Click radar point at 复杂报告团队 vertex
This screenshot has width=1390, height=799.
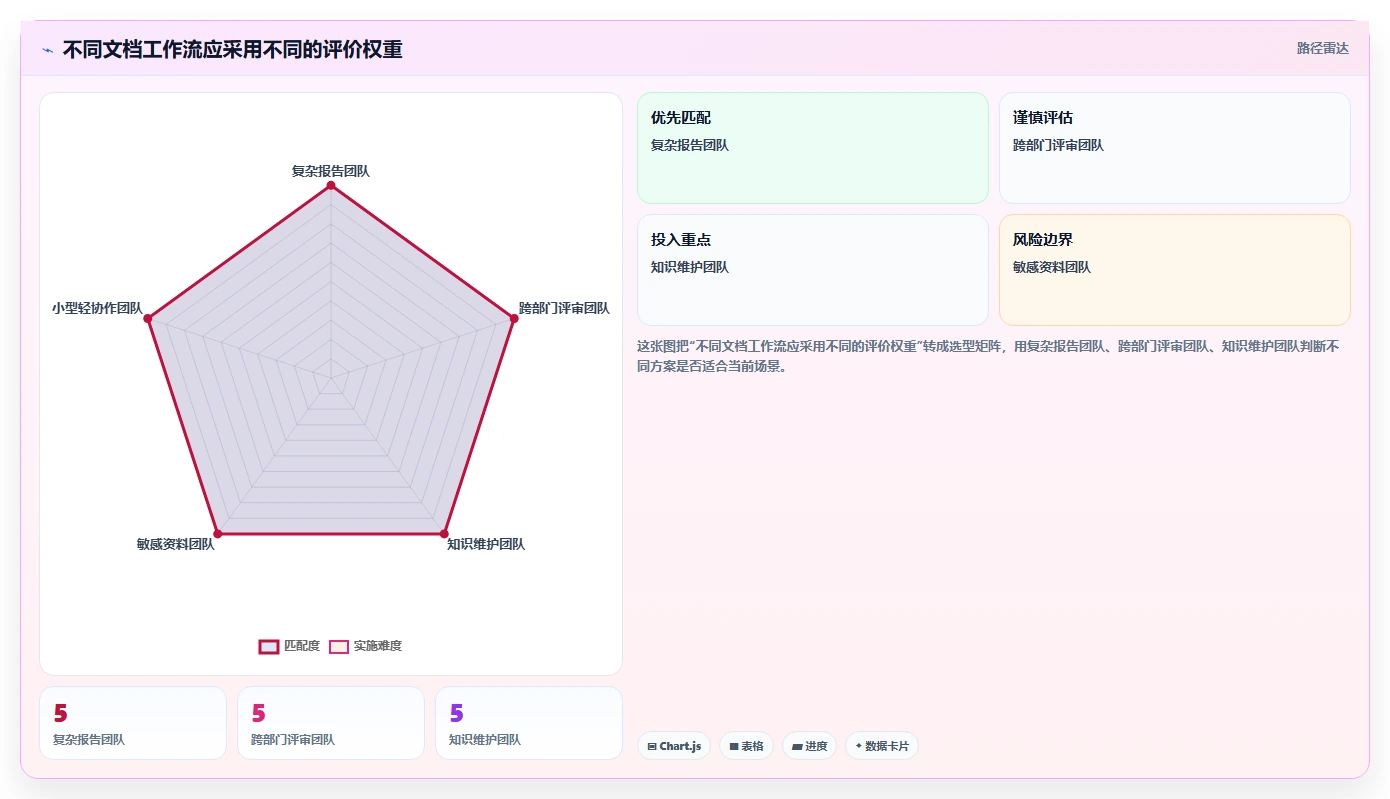coord(331,185)
